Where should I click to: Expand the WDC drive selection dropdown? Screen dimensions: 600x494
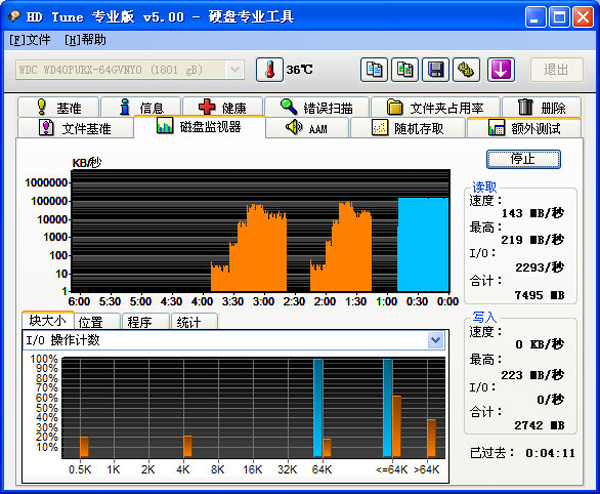[x=235, y=70]
